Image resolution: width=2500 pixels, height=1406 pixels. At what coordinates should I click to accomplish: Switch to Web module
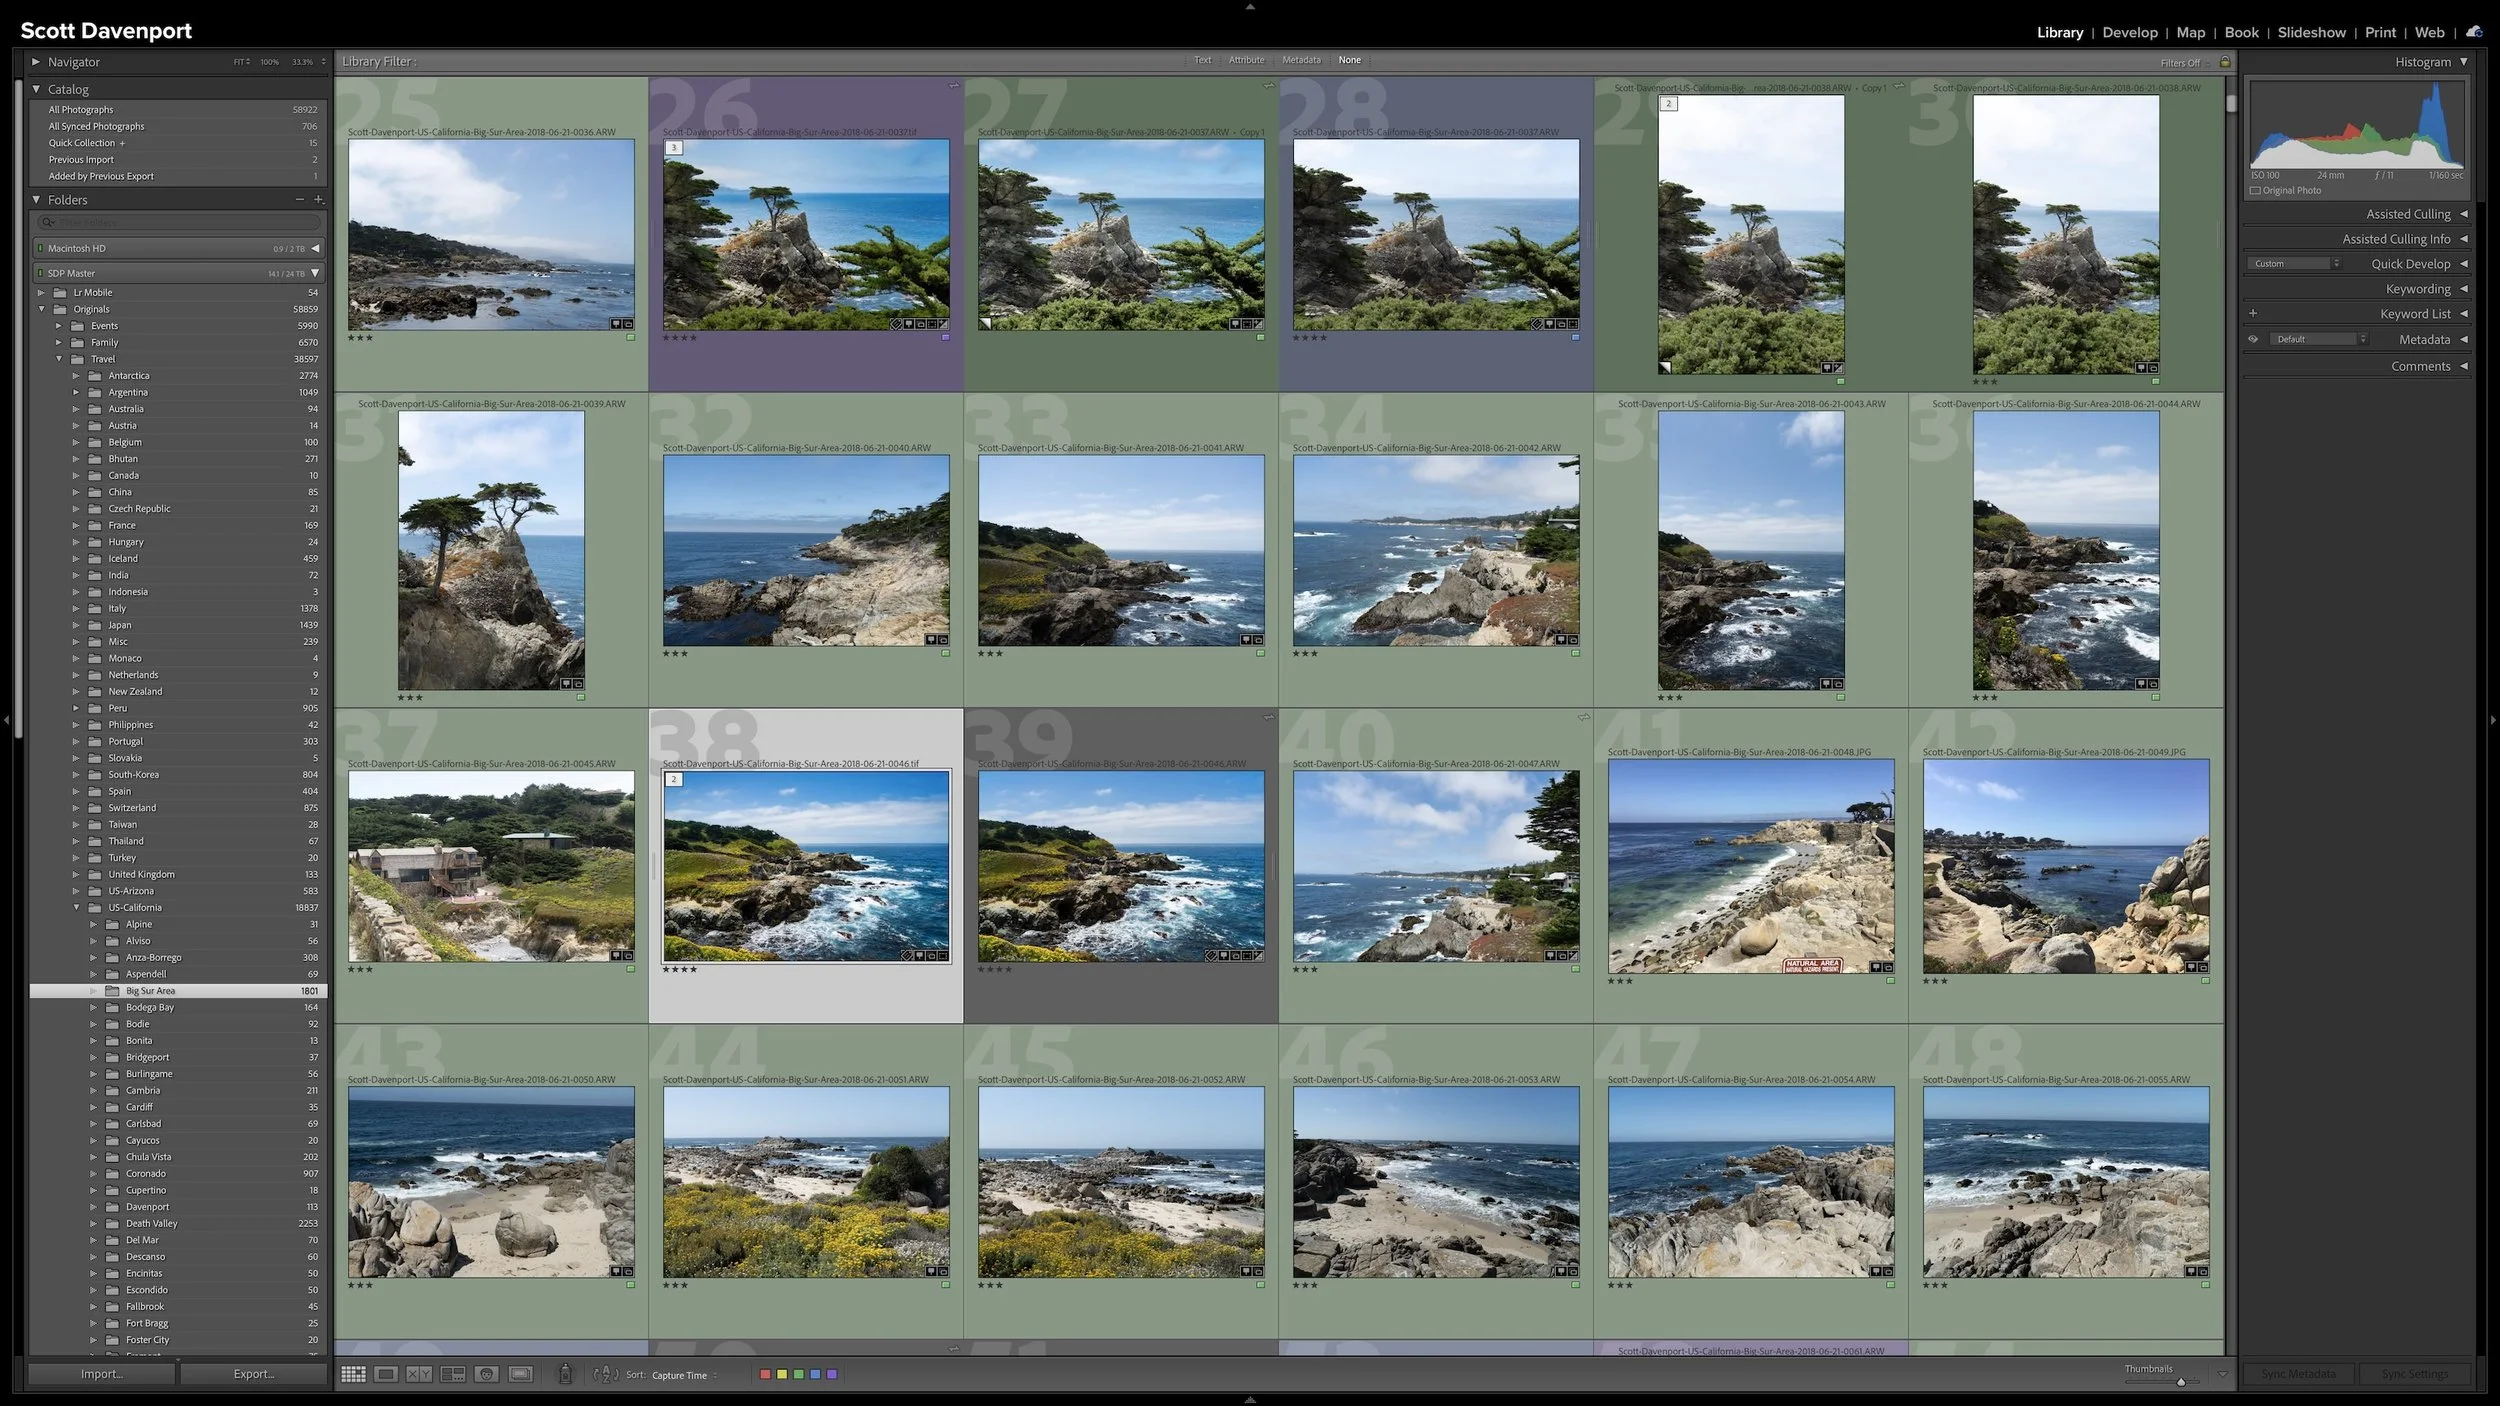tap(2429, 32)
